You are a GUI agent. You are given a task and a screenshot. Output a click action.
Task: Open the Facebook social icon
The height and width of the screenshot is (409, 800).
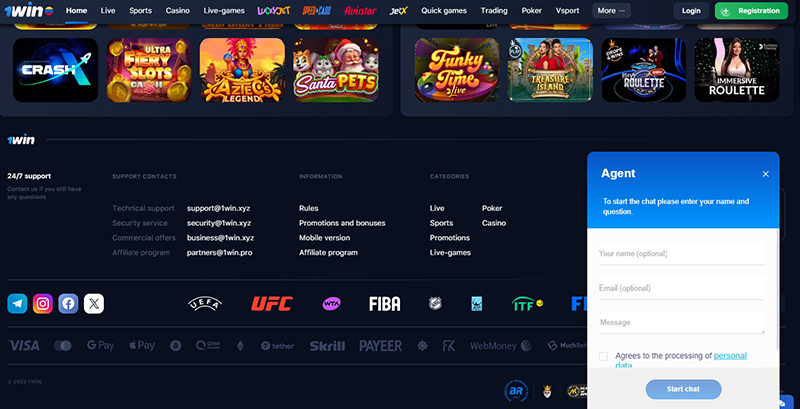(68, 304)
